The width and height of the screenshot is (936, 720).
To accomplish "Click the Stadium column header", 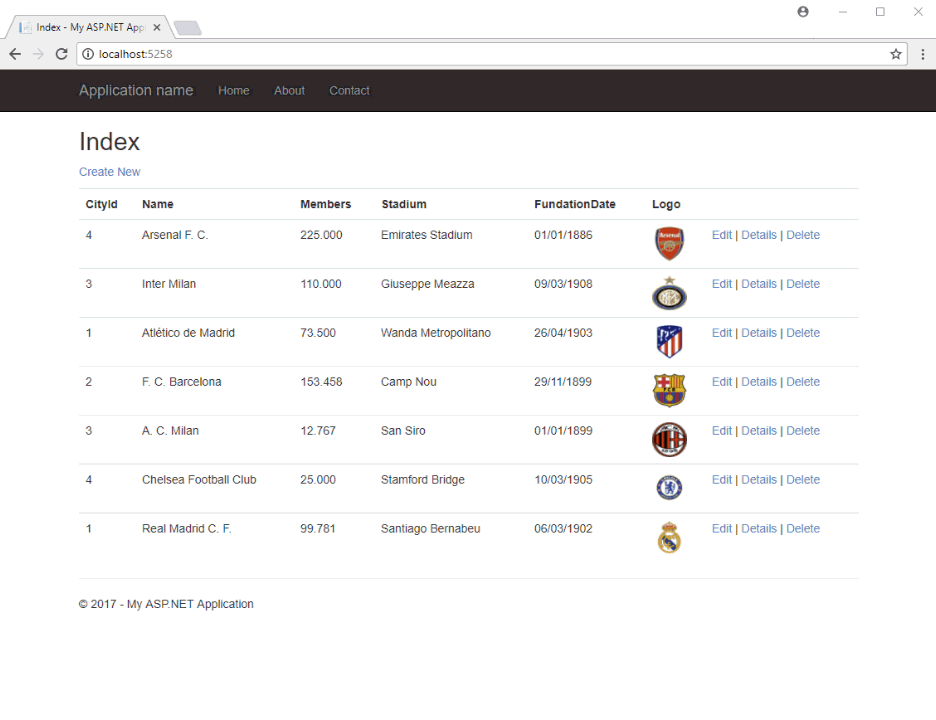I will point(404,204).
